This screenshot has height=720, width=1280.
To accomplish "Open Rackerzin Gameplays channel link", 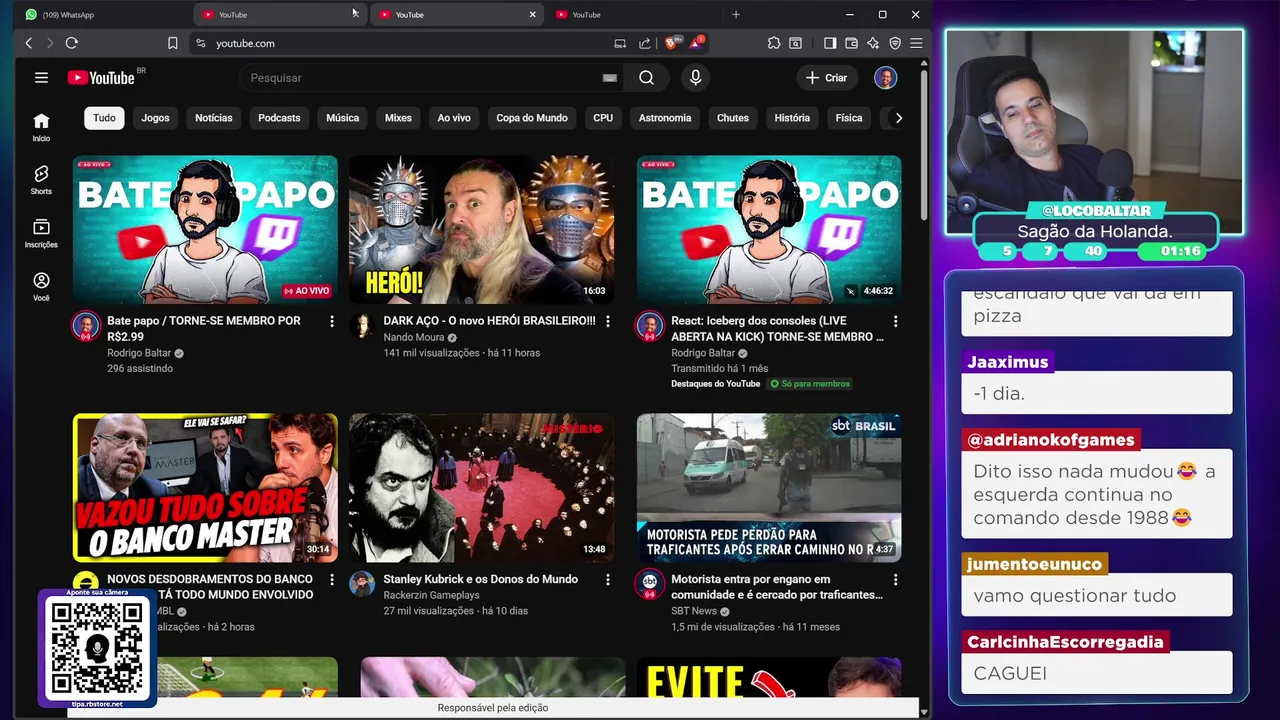I will 431,595.
